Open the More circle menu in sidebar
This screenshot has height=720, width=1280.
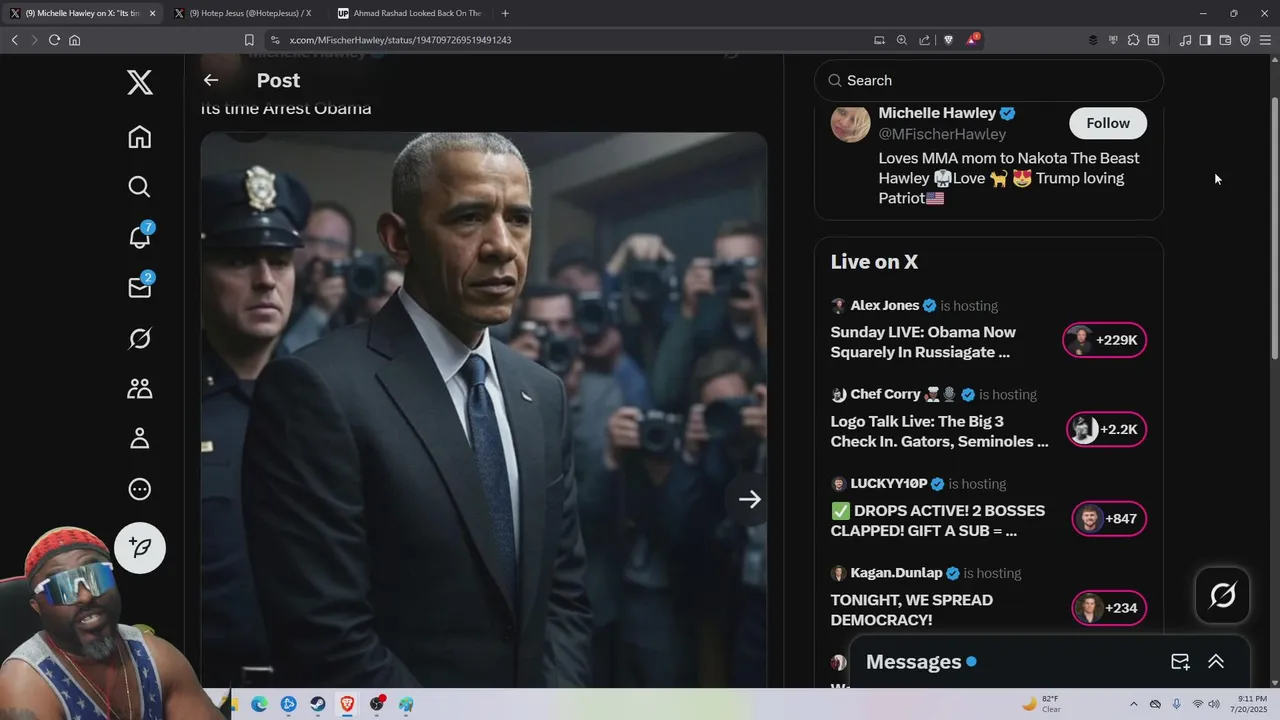tap(140, 489)
